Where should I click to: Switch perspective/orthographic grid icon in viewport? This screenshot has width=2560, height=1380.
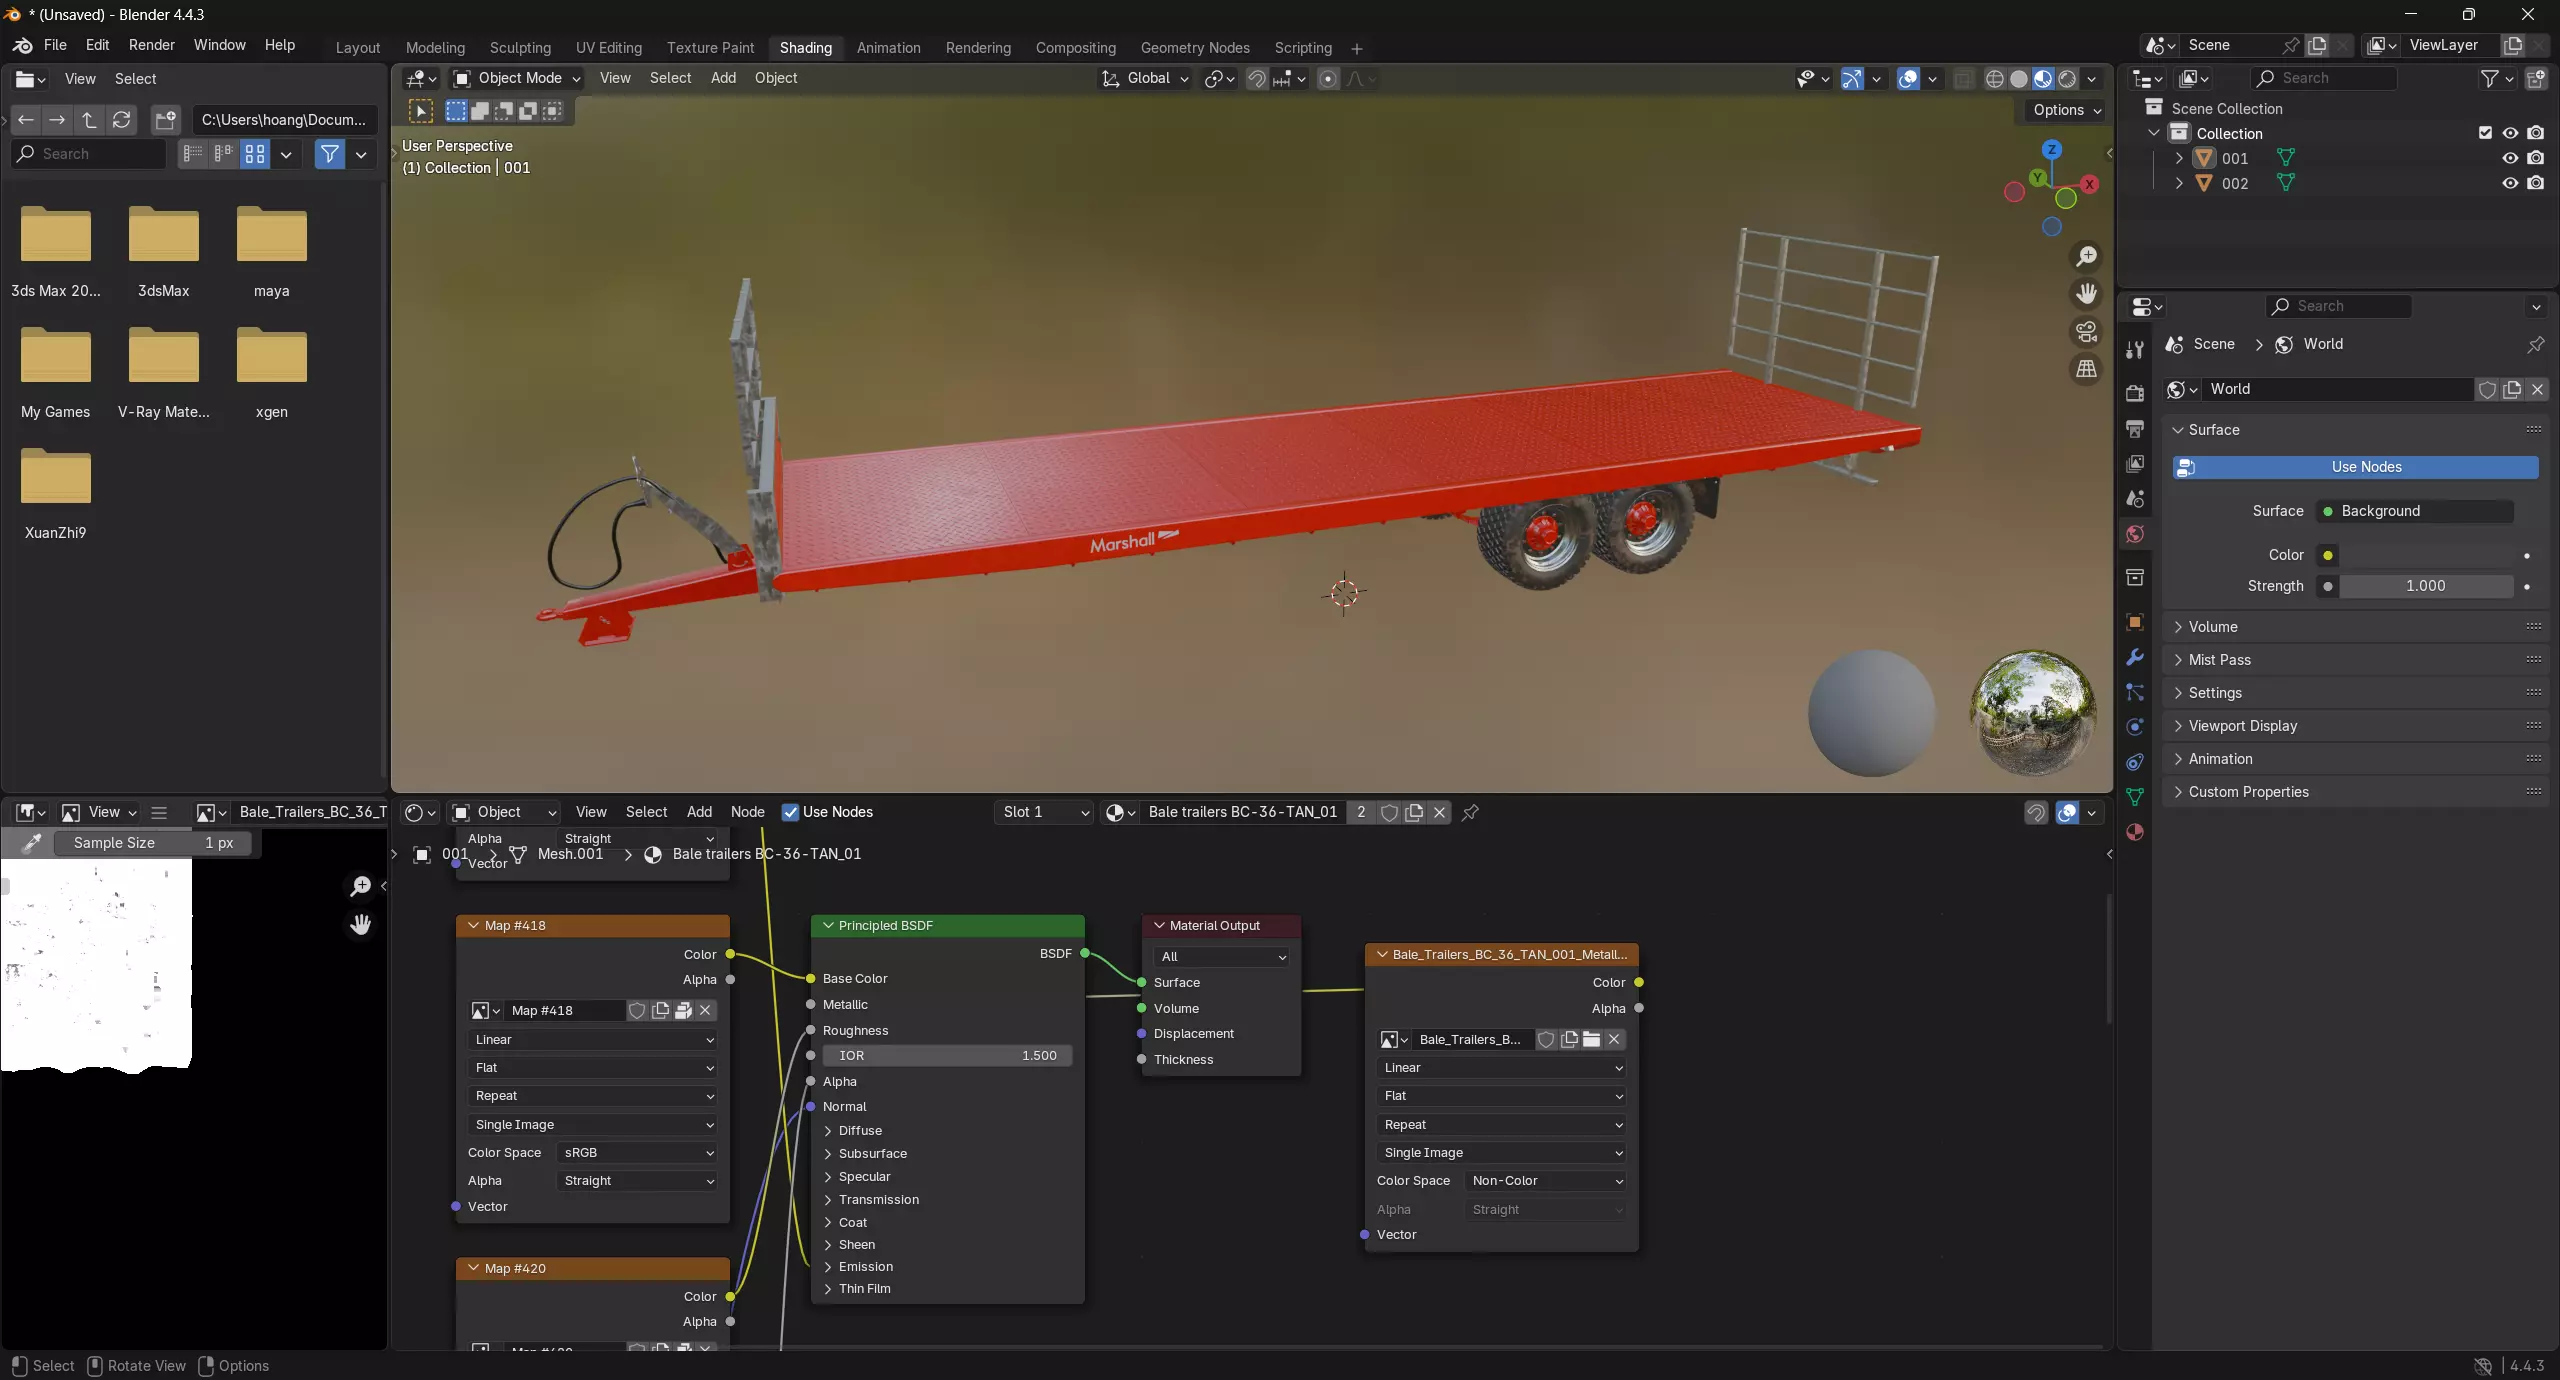click(x=2086, y=369)
